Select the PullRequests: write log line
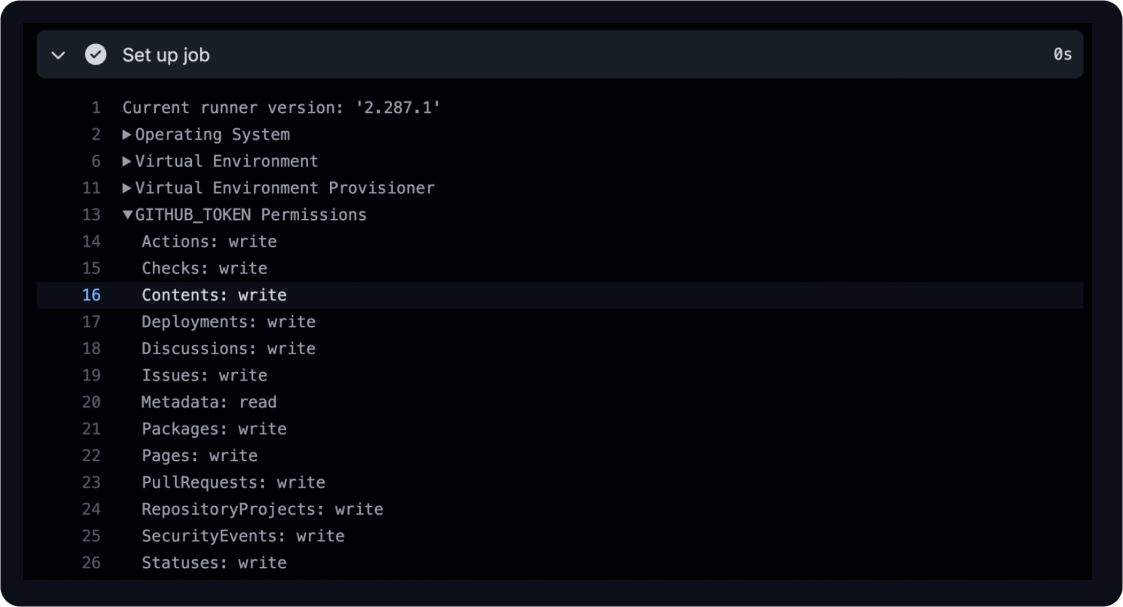The height and width of the screenshot is (607, 1123). pyautogui.click(x=560, y=482)
